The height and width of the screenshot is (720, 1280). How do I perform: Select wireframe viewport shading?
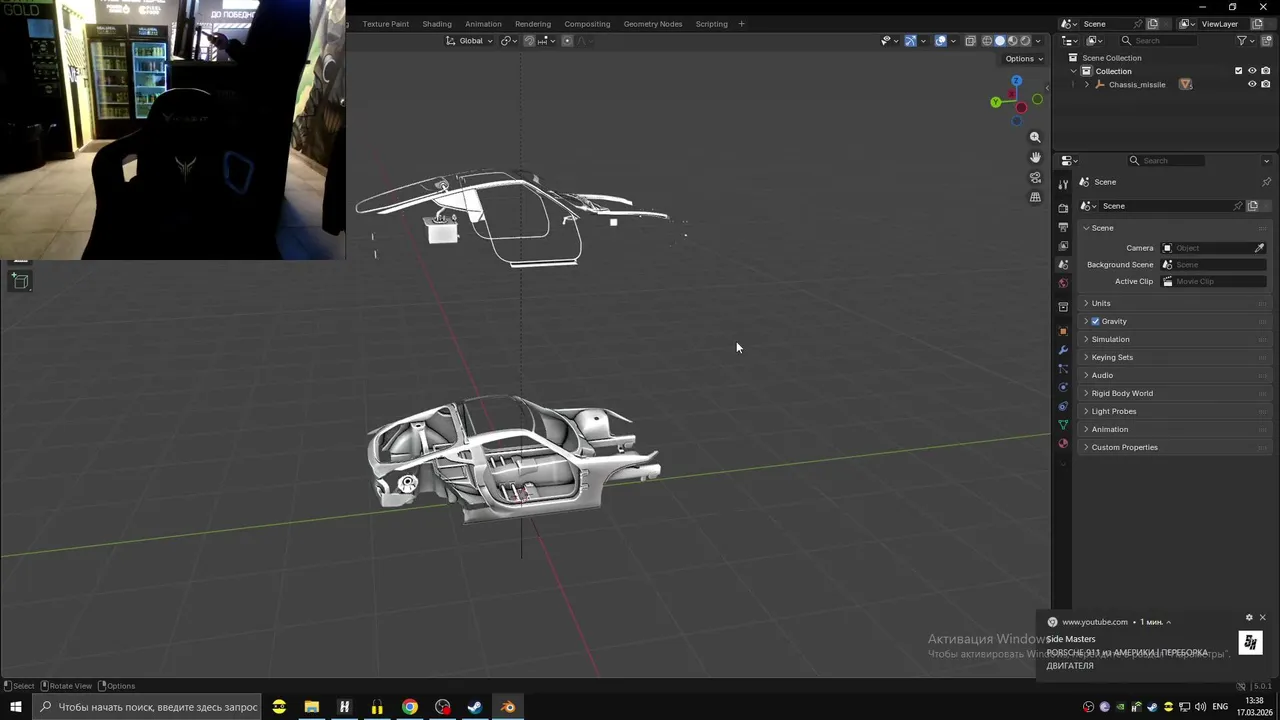[987, 41]
